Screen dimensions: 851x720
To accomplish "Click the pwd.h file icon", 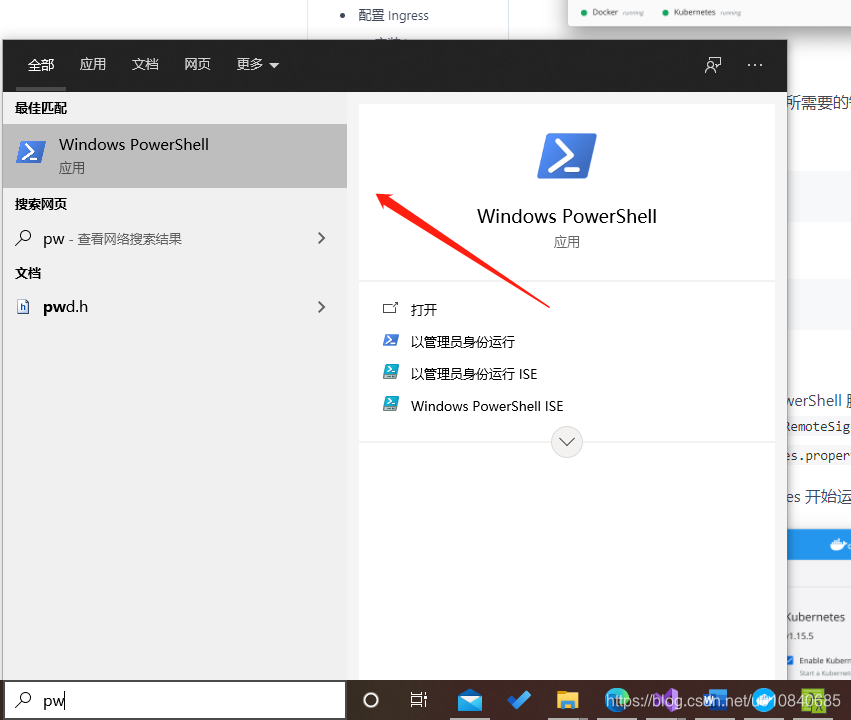I will click(x=23, y=307).
